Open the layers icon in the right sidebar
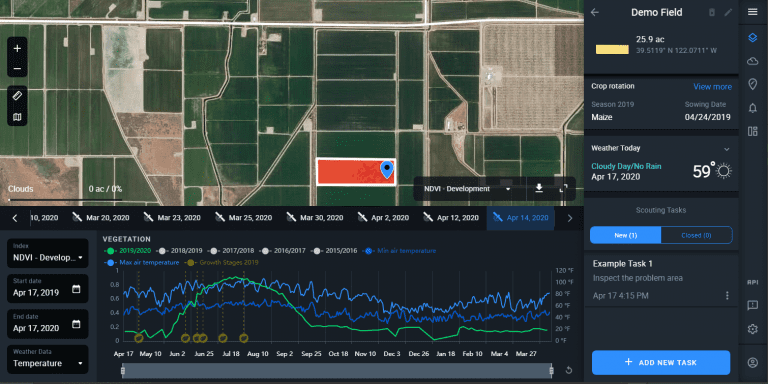The height and width of the screenshot is (384, 768). pos(753,38)
